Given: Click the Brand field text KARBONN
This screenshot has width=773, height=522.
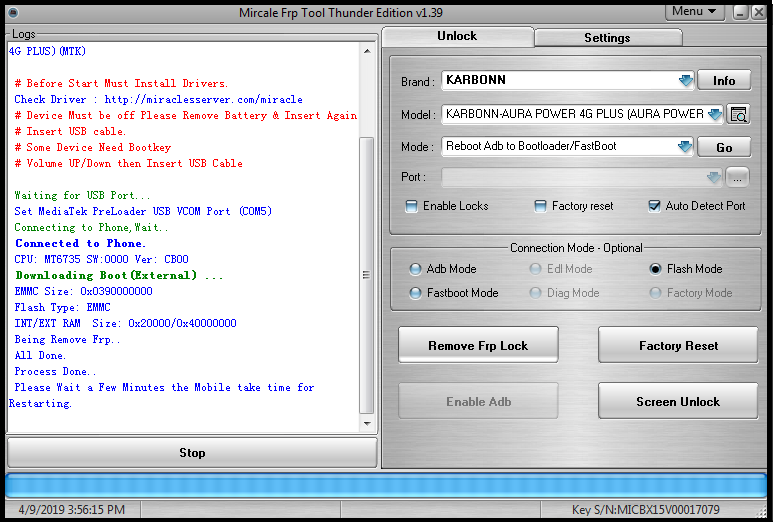Looking at the screenshot, I should coord(476,80).
